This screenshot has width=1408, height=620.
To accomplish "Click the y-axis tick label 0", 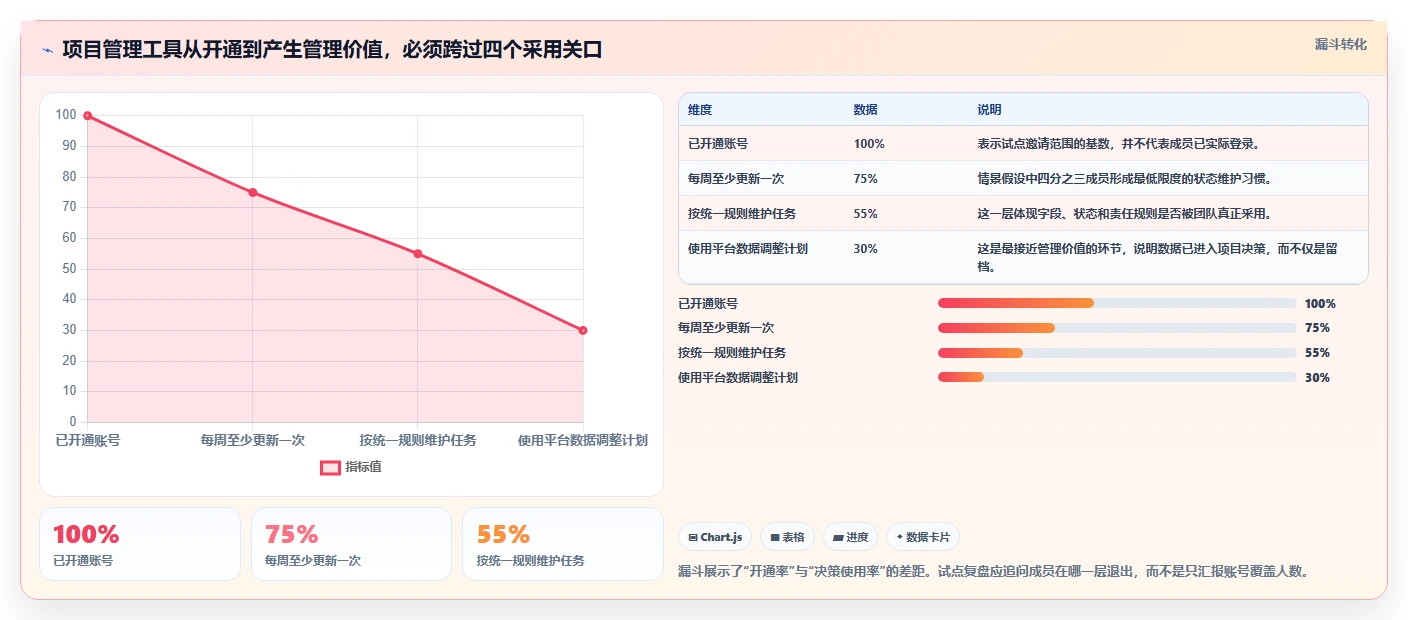I will (73, 422).
